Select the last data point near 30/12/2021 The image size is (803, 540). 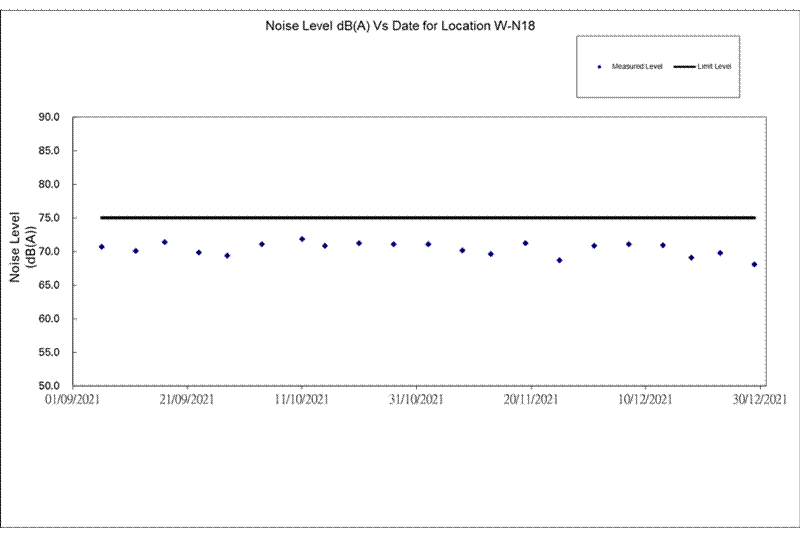pos(754,264)
